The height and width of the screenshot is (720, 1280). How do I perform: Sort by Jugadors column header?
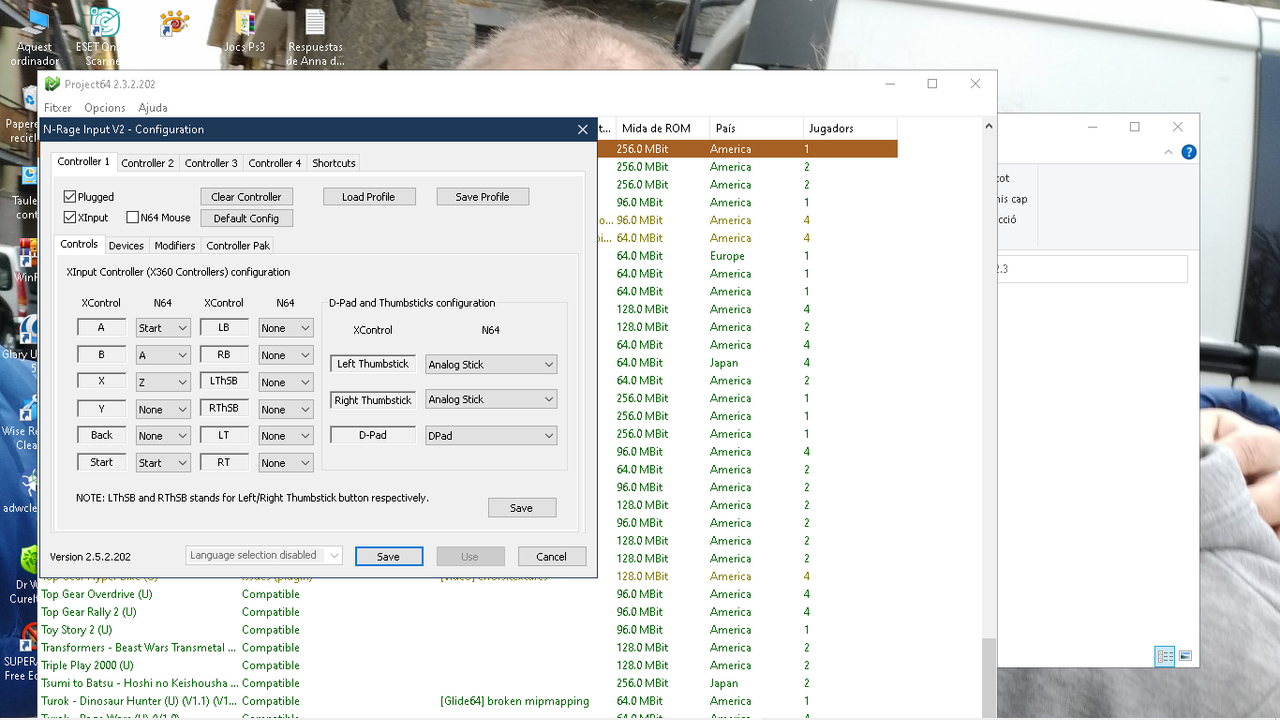pos(850,128)
